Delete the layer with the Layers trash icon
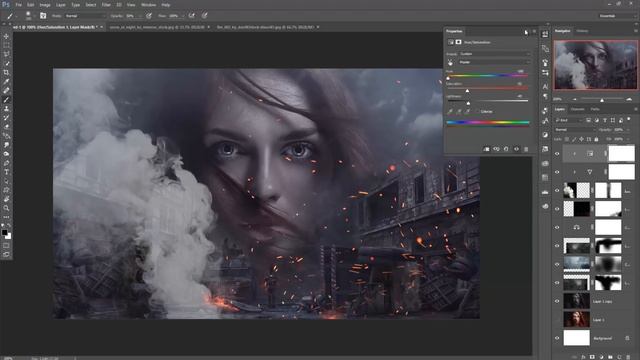The height and width of the screenshot is (360, 640). (x=628, y=357)
